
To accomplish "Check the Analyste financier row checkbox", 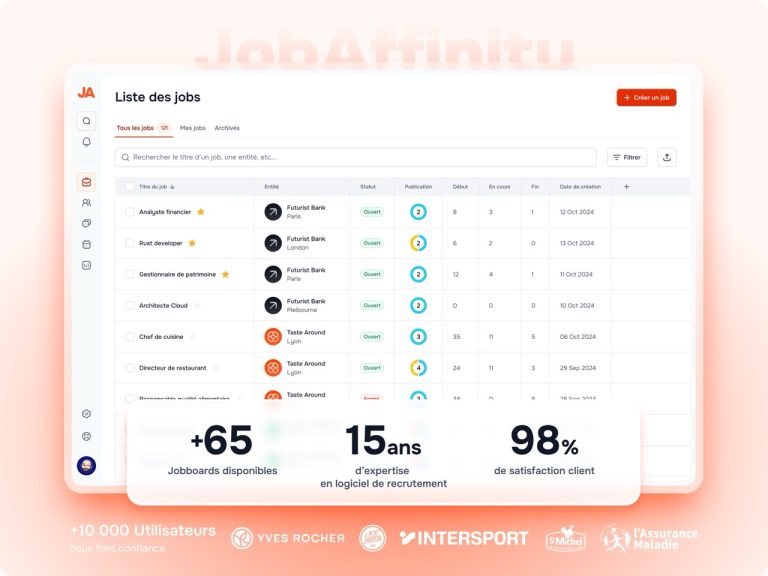I will 129,212.
